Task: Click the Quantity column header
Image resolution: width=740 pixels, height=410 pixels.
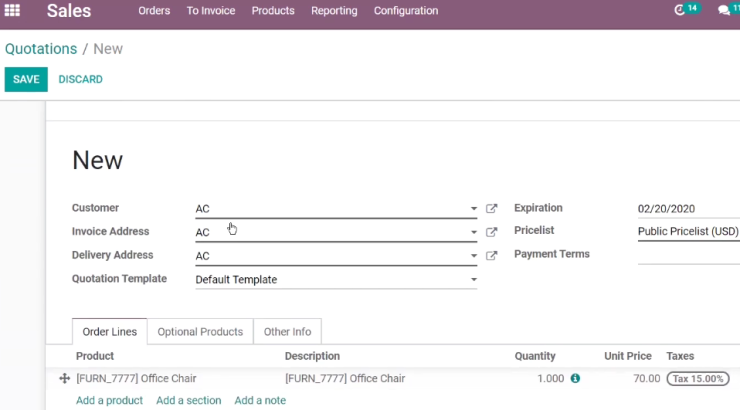Action: click(535, 356)
